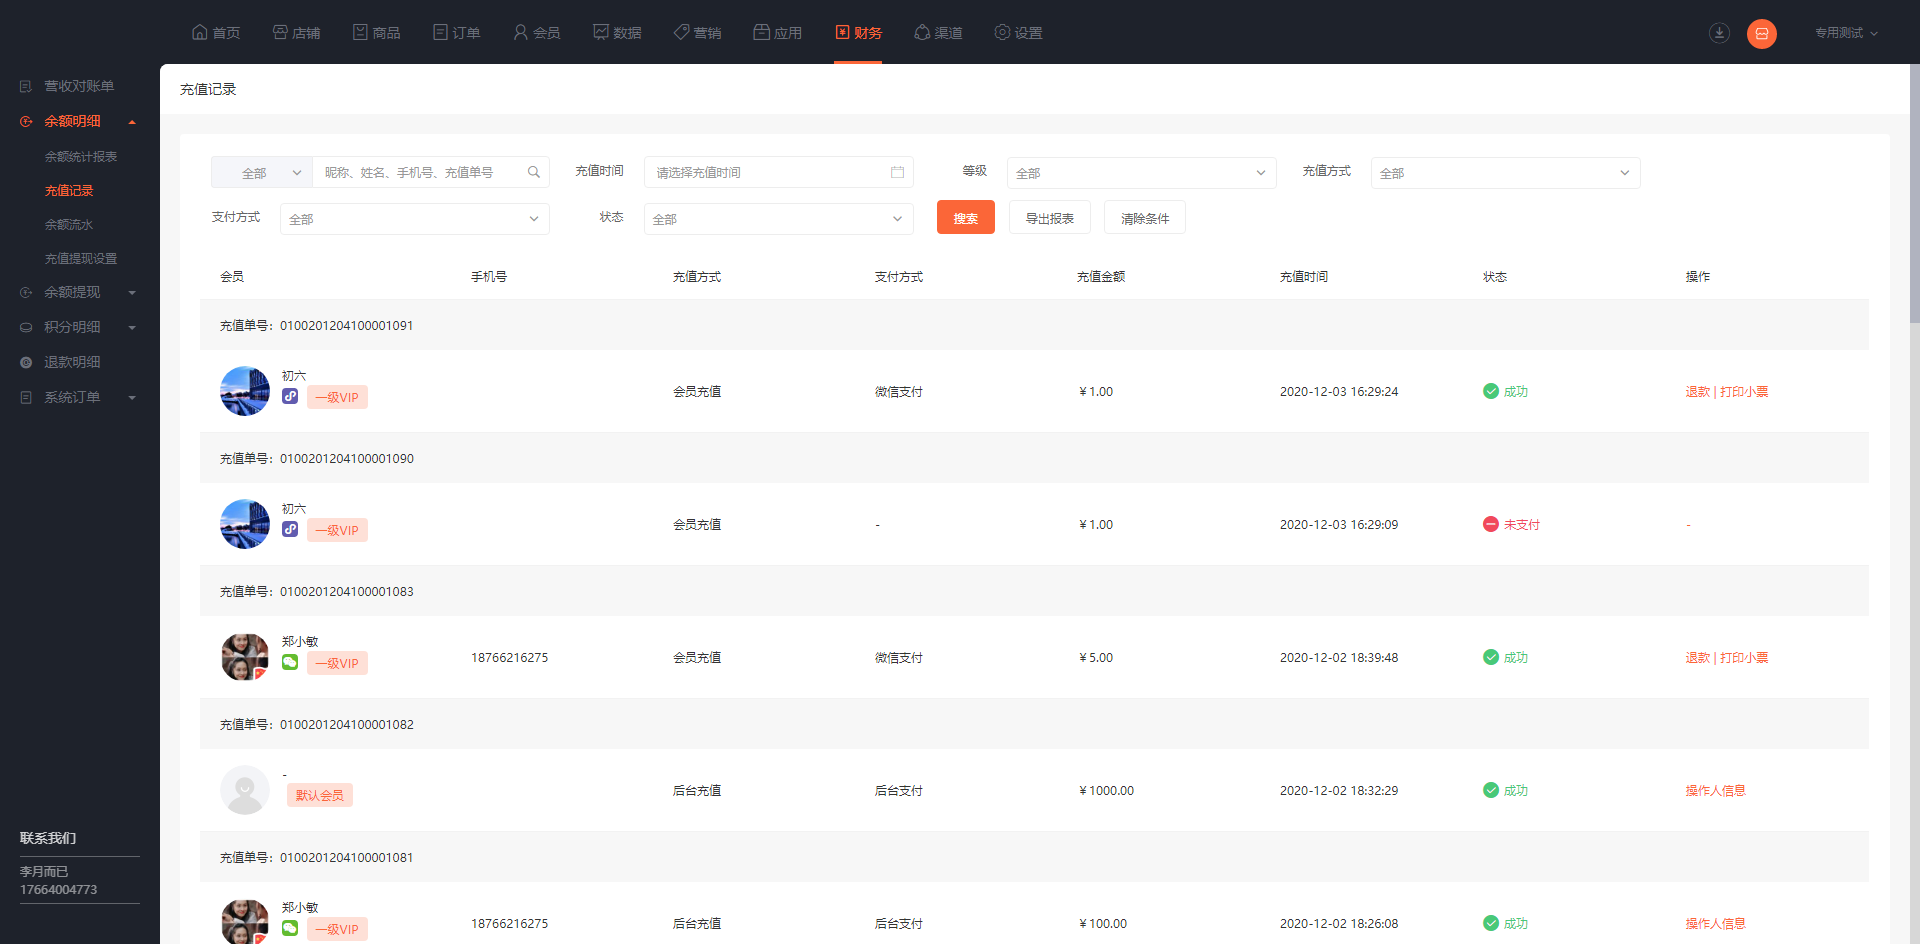Image resolution: width=1920 pixels, height=944 pixels.
Task: Click order number 0100201204100001082
Action: 347,725
